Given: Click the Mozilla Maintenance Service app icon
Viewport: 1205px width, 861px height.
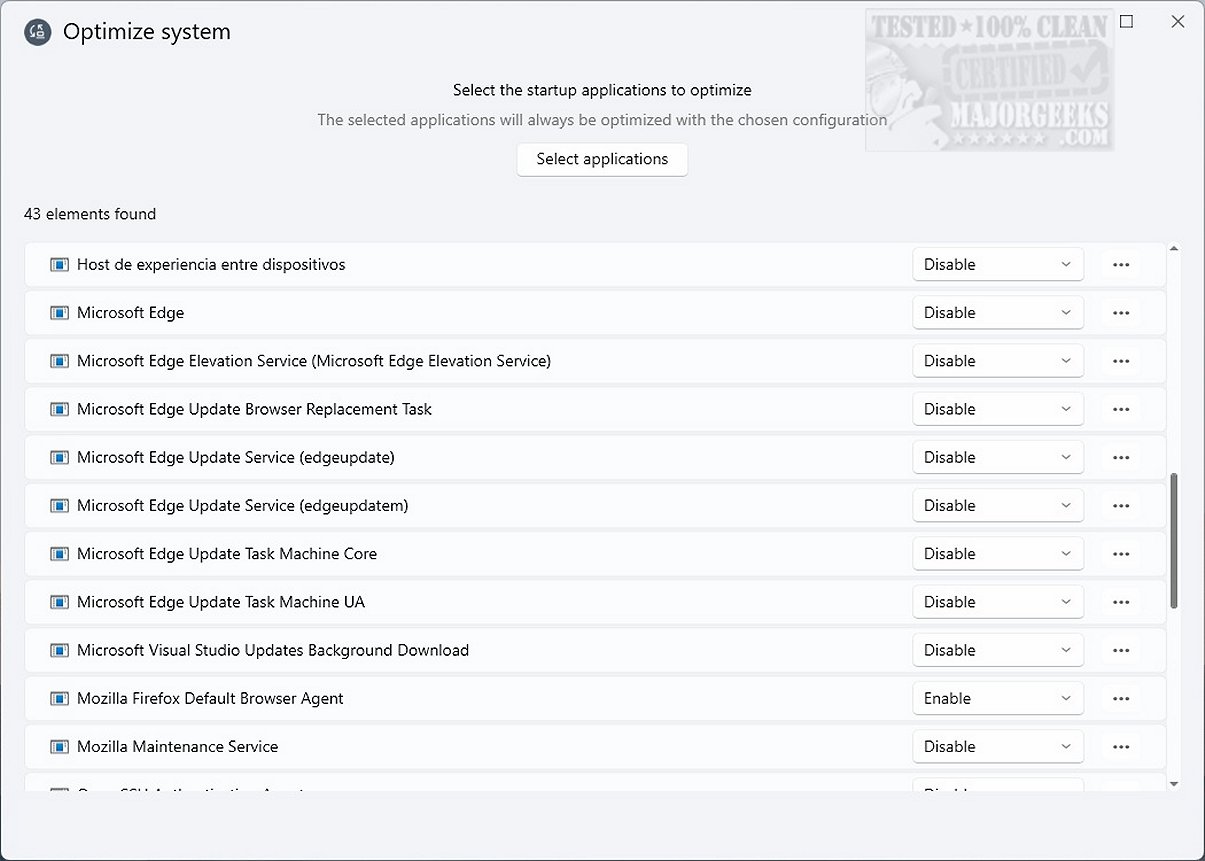Looking at the screenshot, I should [60, 747].
